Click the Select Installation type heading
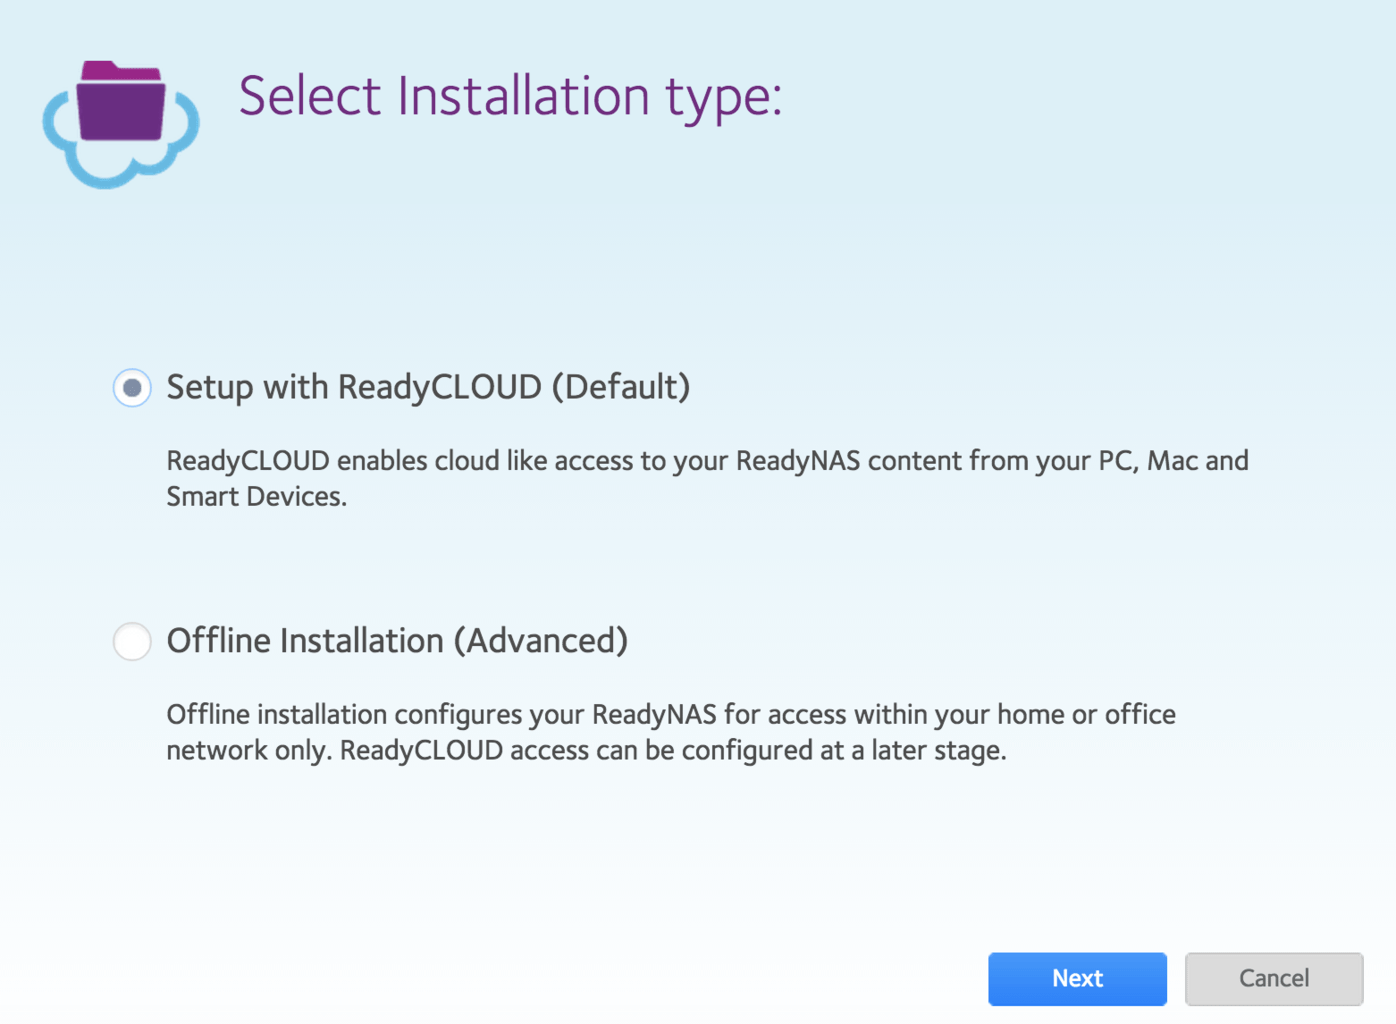 click(x=509, y=95)
